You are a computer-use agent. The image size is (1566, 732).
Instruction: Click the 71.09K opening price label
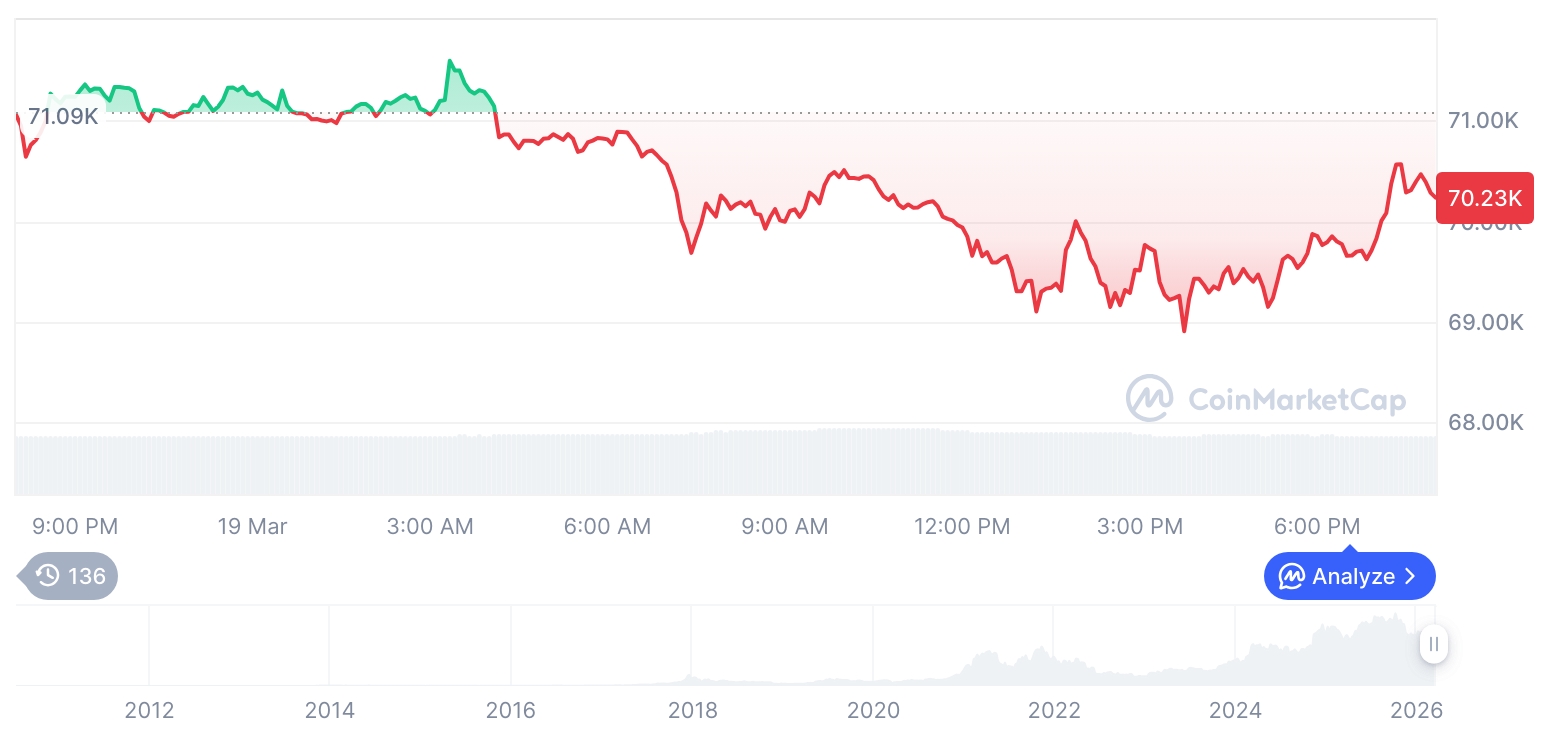63,116
